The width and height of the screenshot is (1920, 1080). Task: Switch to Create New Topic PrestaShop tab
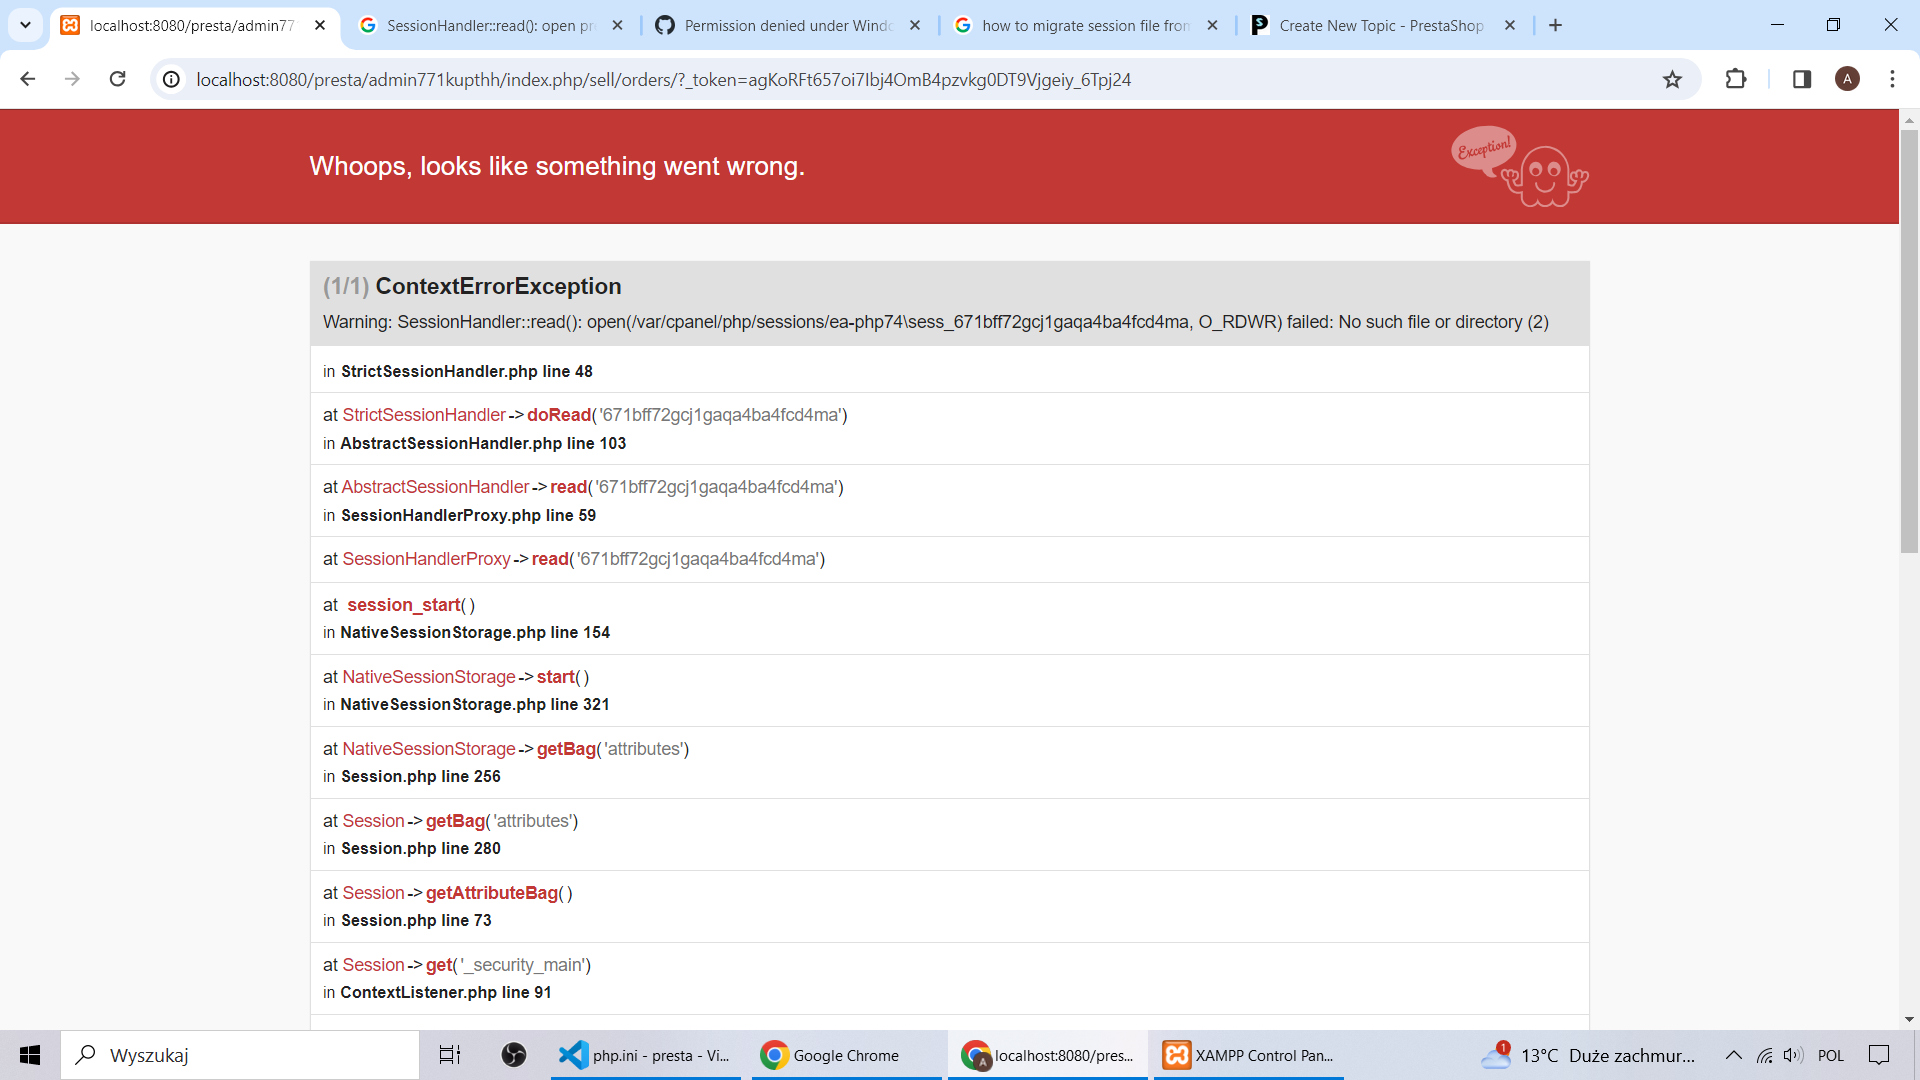click(x=1380, y=25)
